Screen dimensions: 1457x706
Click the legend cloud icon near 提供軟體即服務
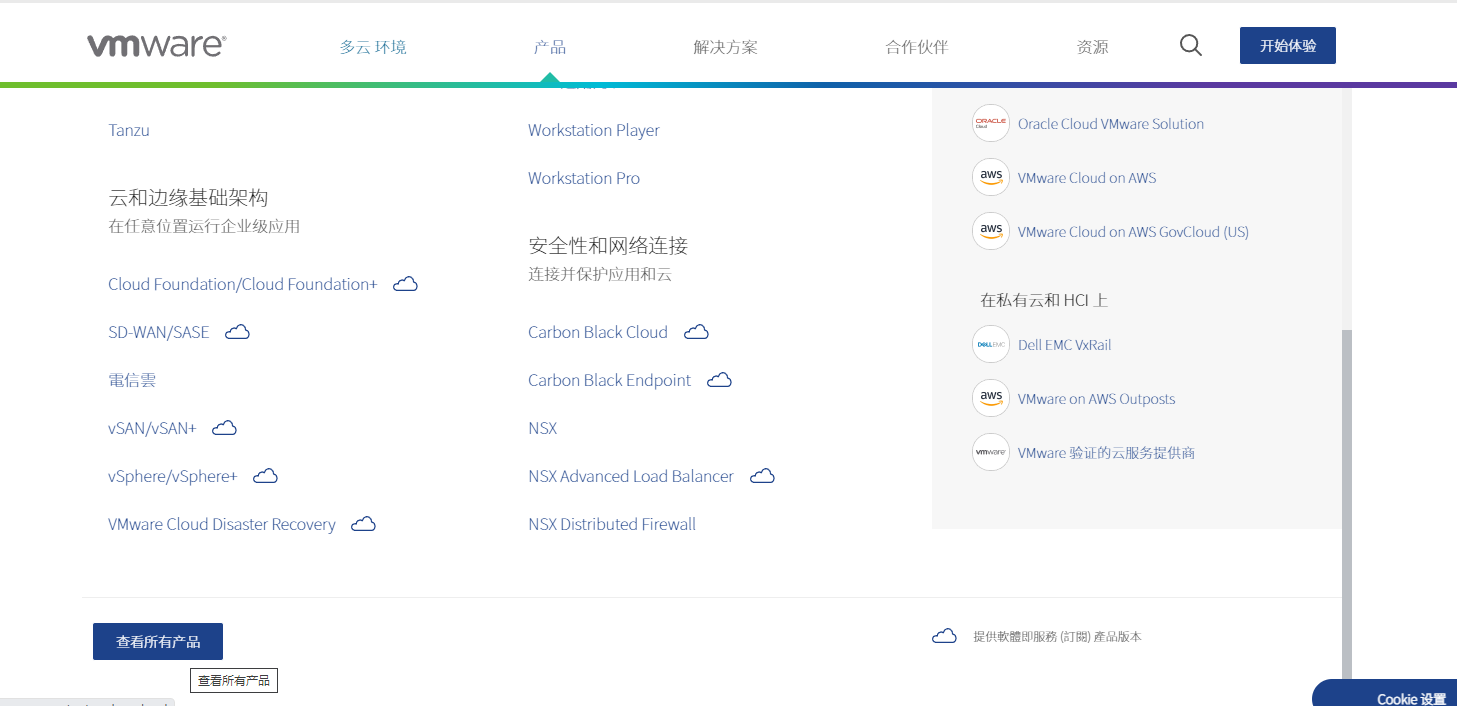click(x=944, y=636)
